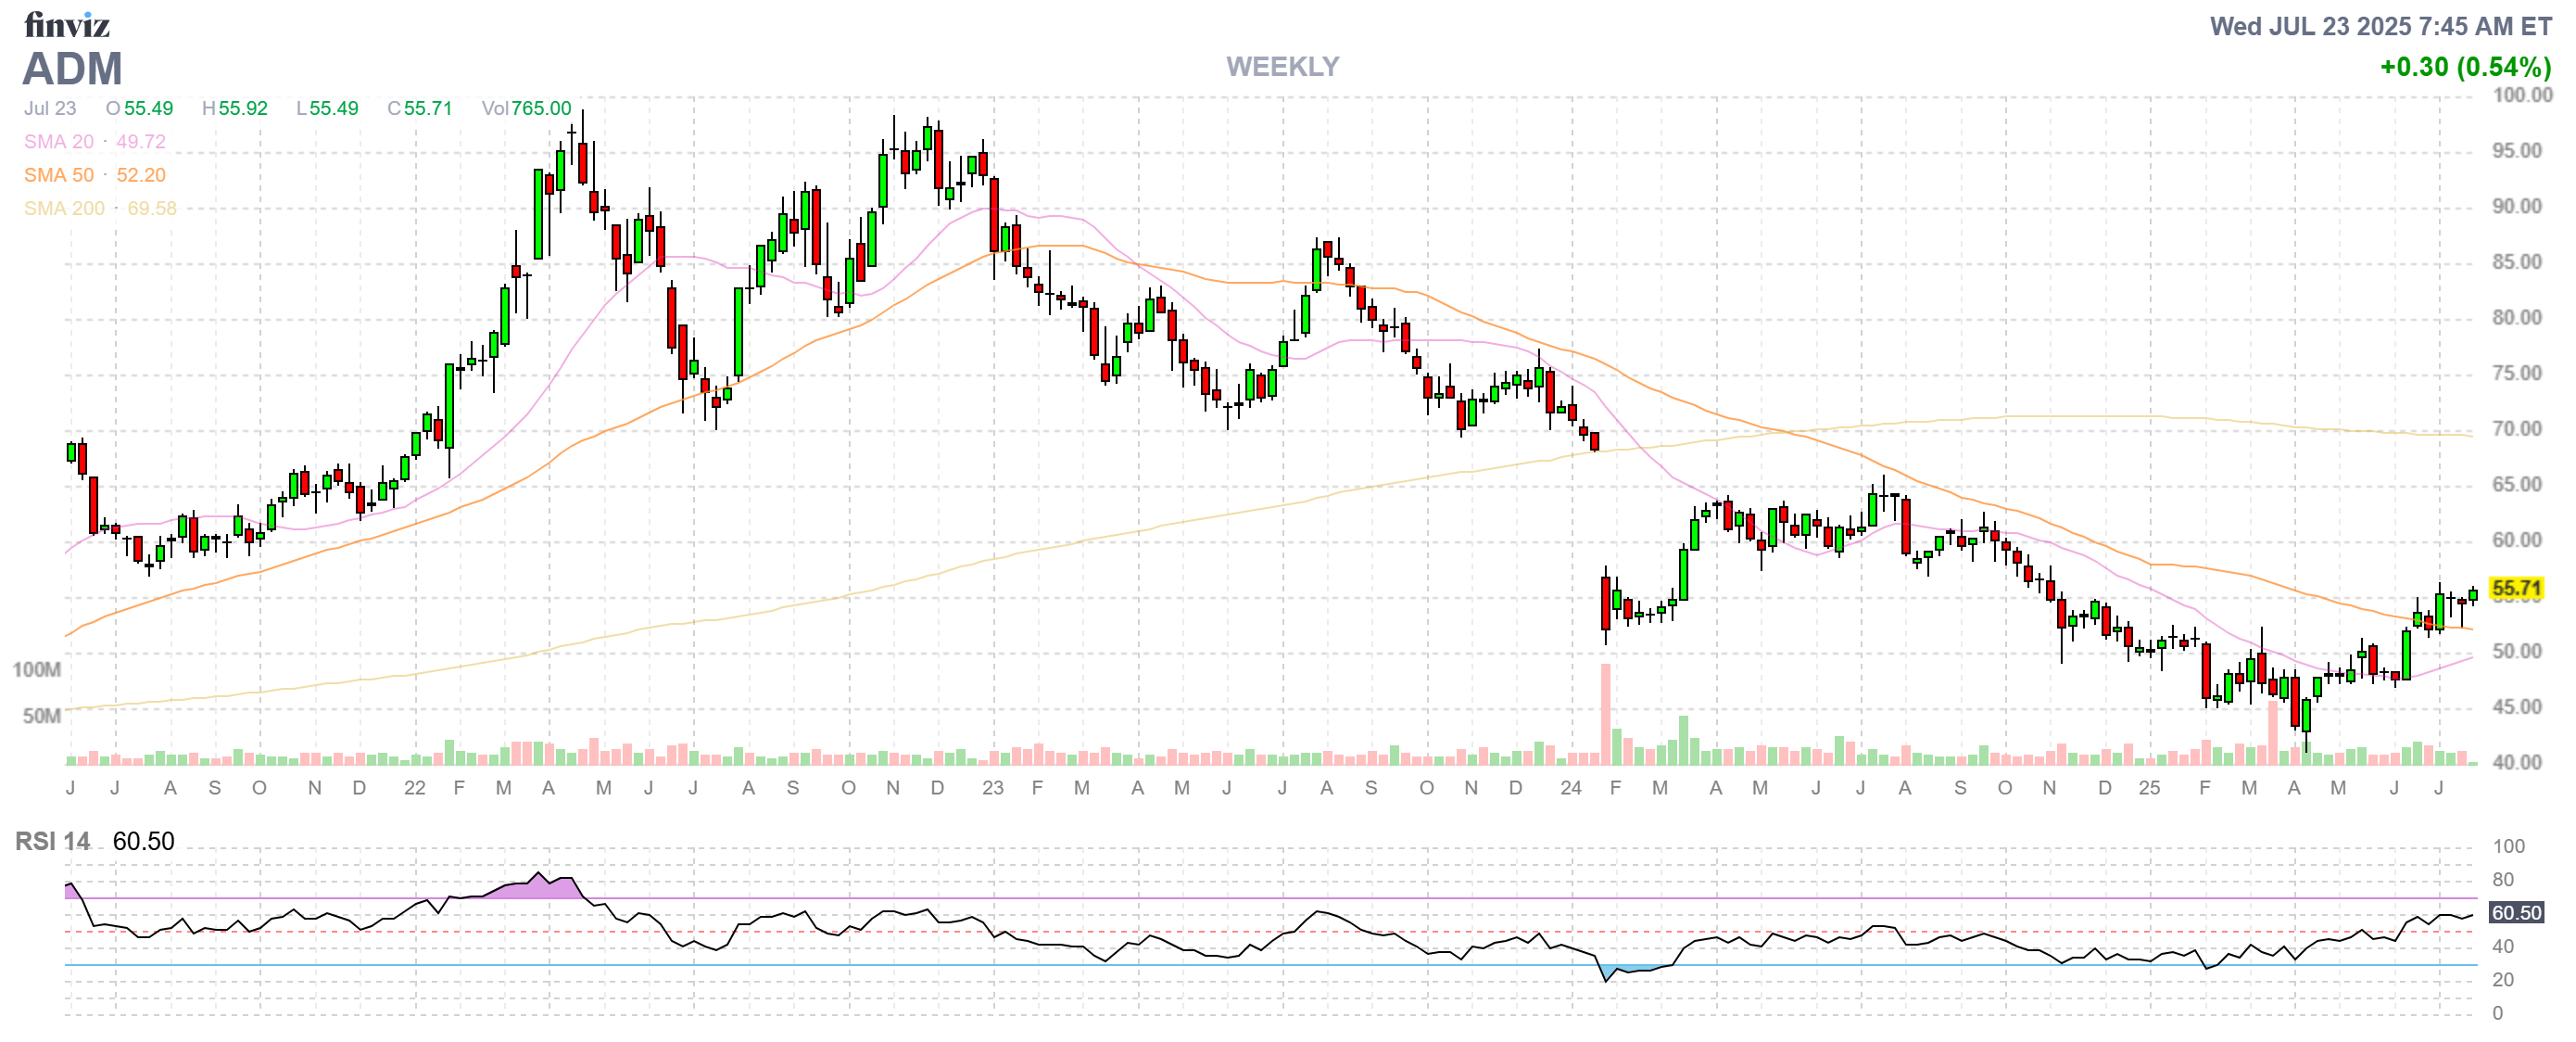The height and width of the screenshot is (1042, 2576).
Task: Click the SMA 200 legend label
Action: (x=64, y=208)
